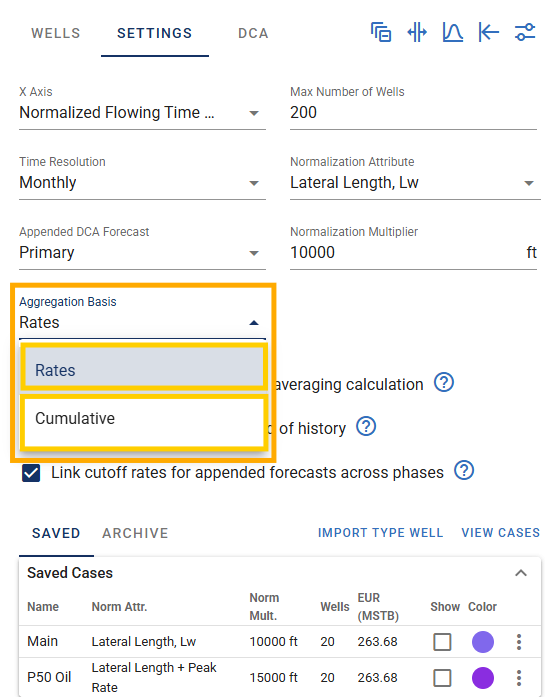Click the P50 Oil purple color swatch
Image resolution: width=552 pixels, height=697 pixels.
coord(483,678)
